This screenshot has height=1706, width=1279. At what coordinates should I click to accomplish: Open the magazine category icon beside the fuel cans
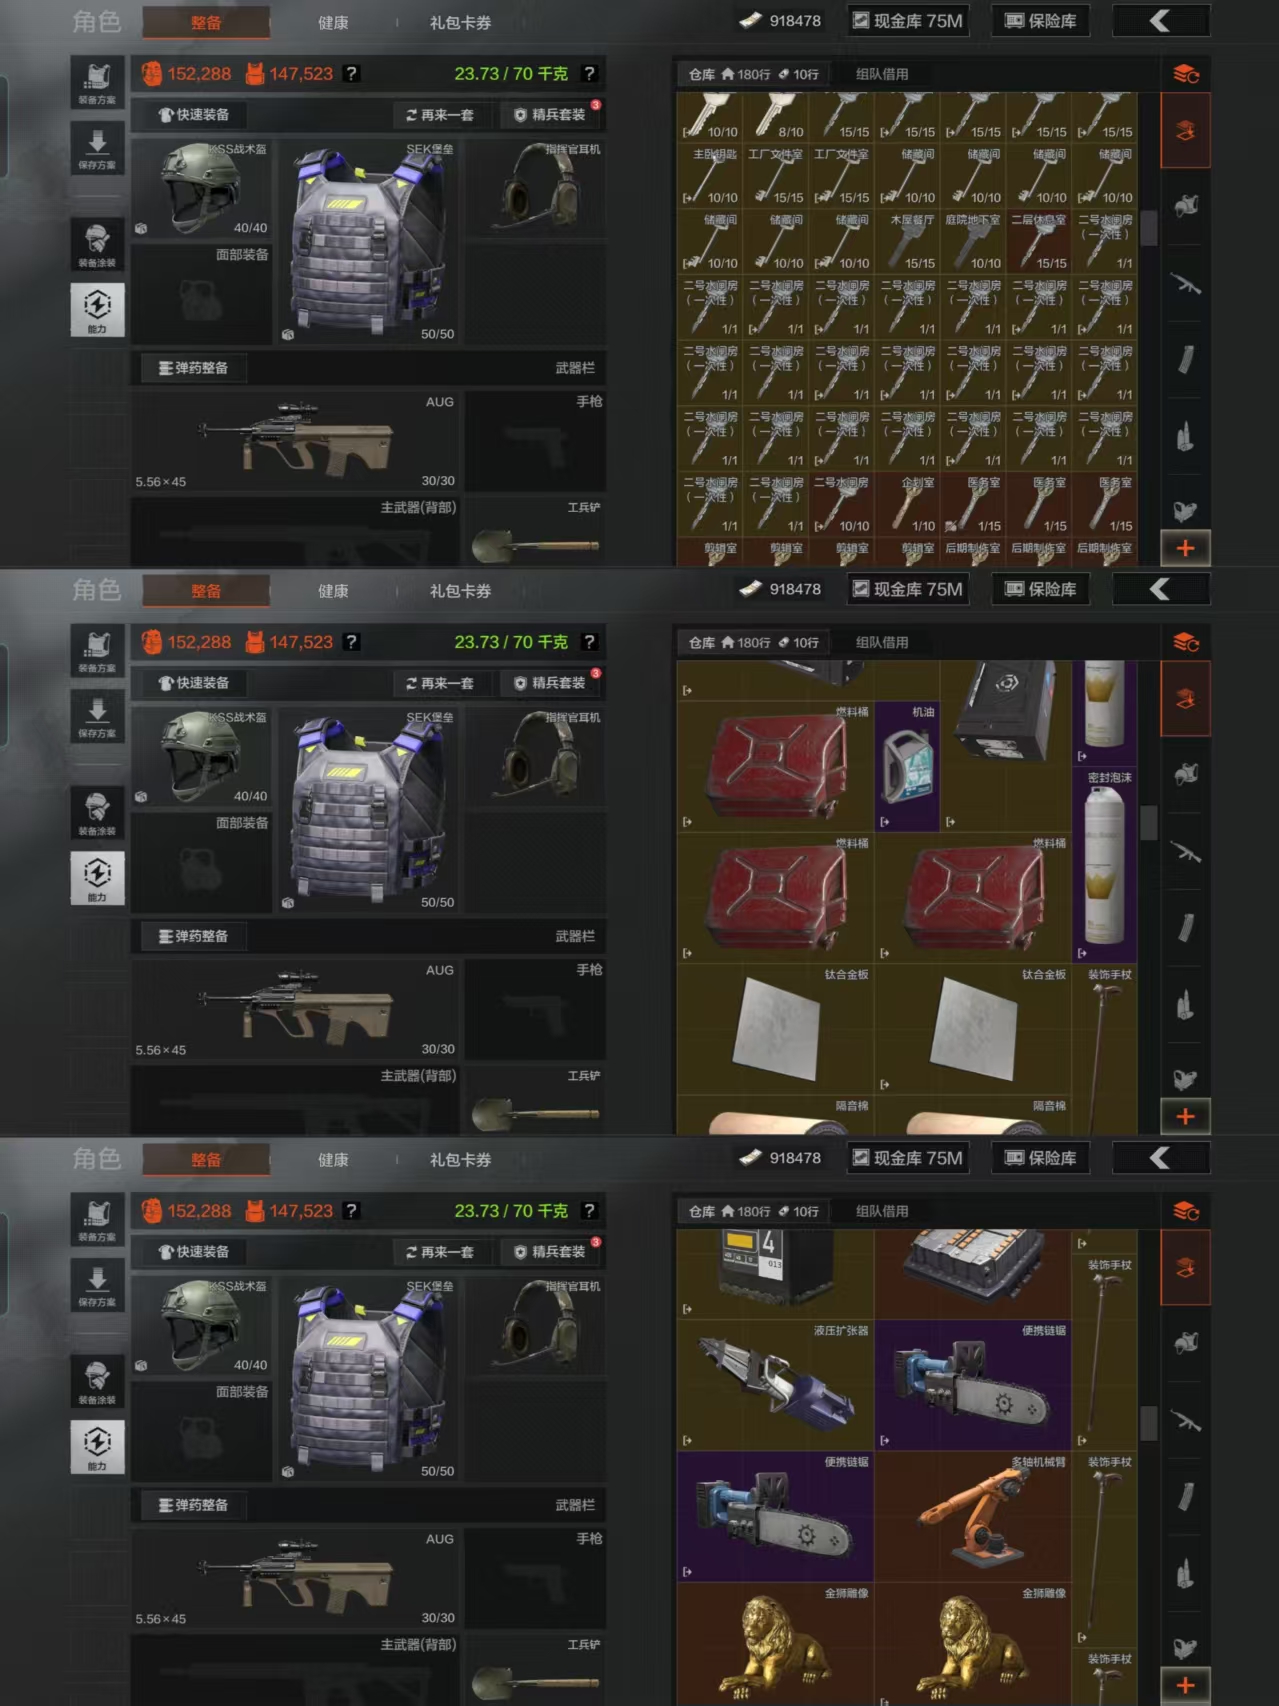(x=1186, y=927)
